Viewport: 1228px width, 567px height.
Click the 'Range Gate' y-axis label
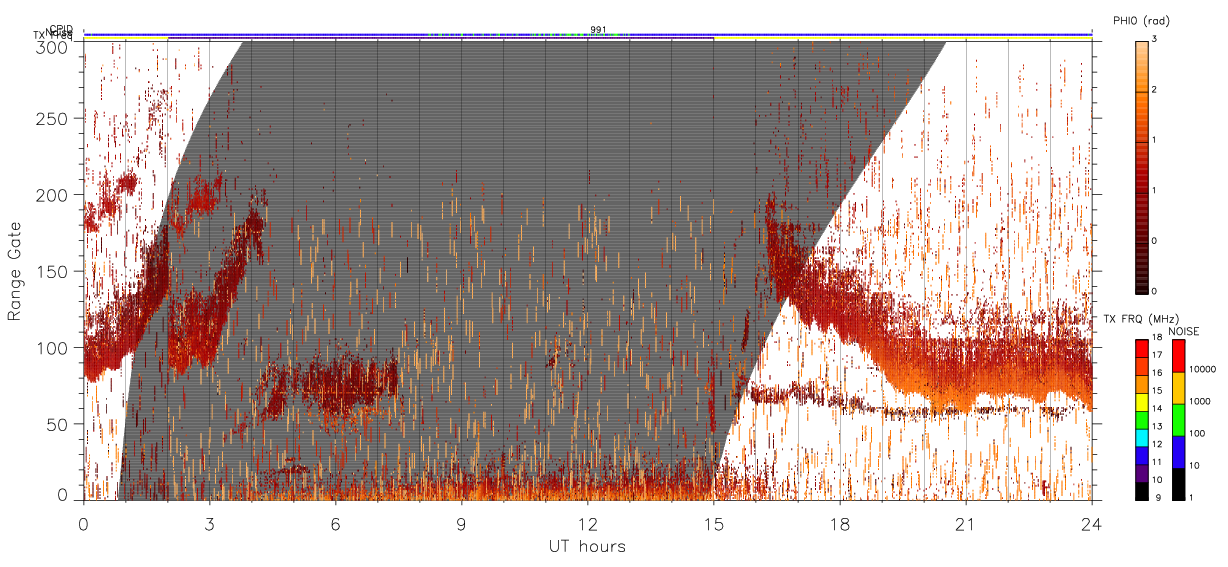coord(15,271)
